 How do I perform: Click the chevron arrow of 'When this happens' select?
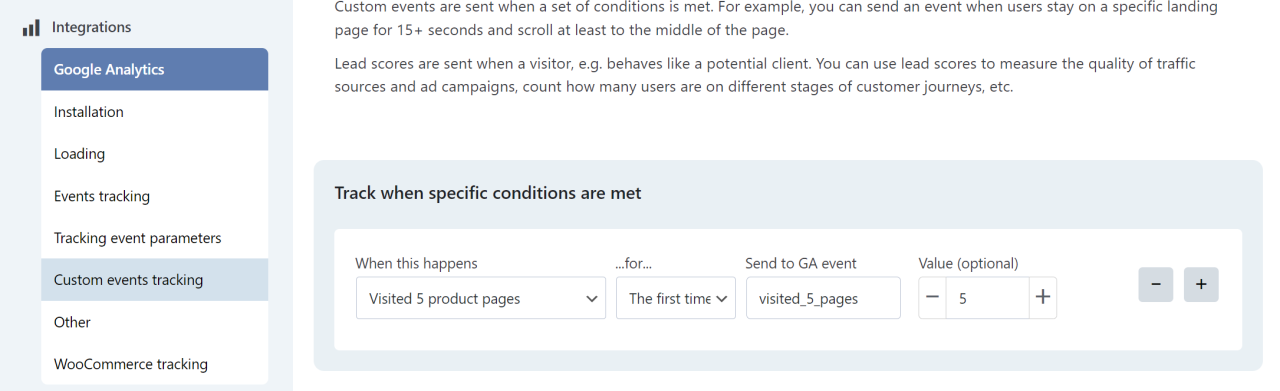coord(591,299)
